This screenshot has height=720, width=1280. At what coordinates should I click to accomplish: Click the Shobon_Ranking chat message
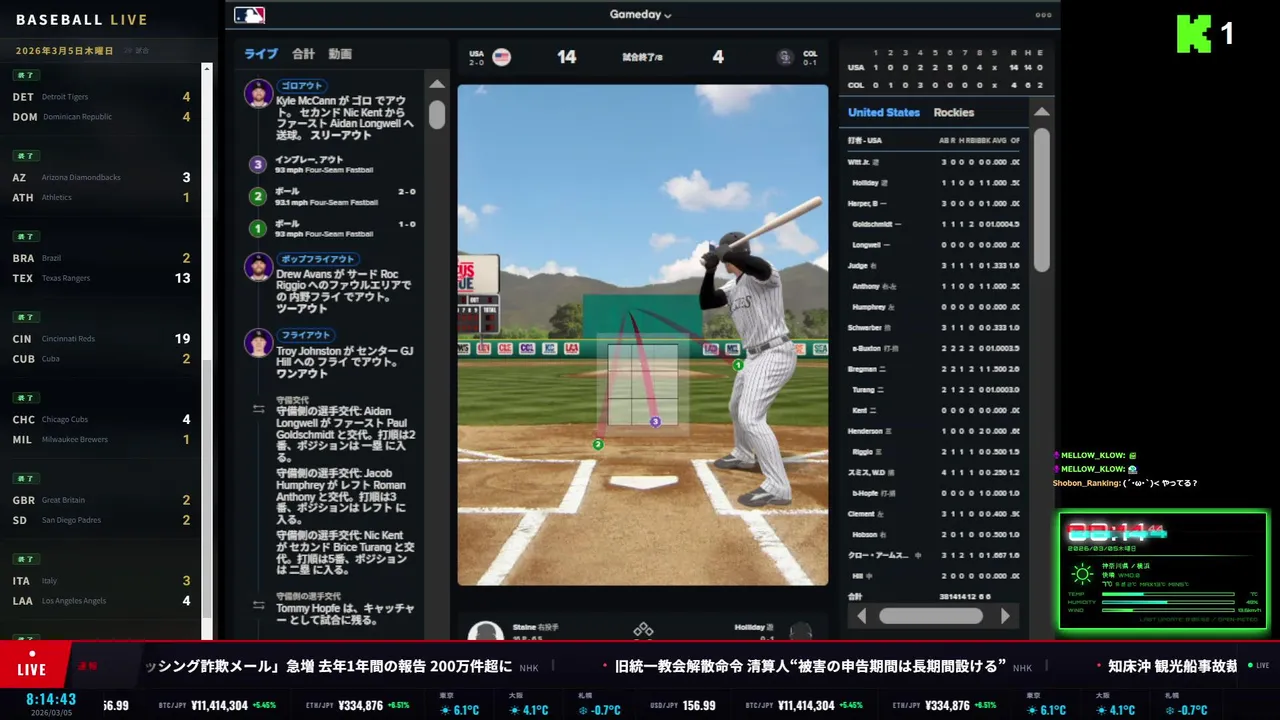pos(1125,483)
